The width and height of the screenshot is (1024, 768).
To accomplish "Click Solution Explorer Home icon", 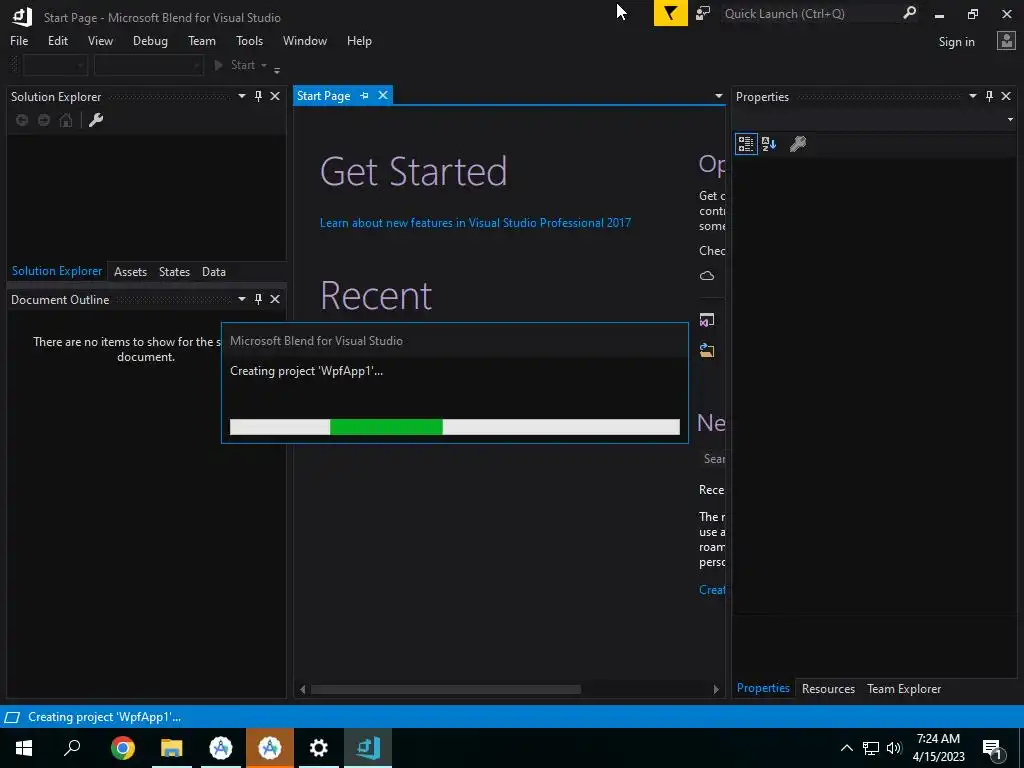I will point(66,120).
